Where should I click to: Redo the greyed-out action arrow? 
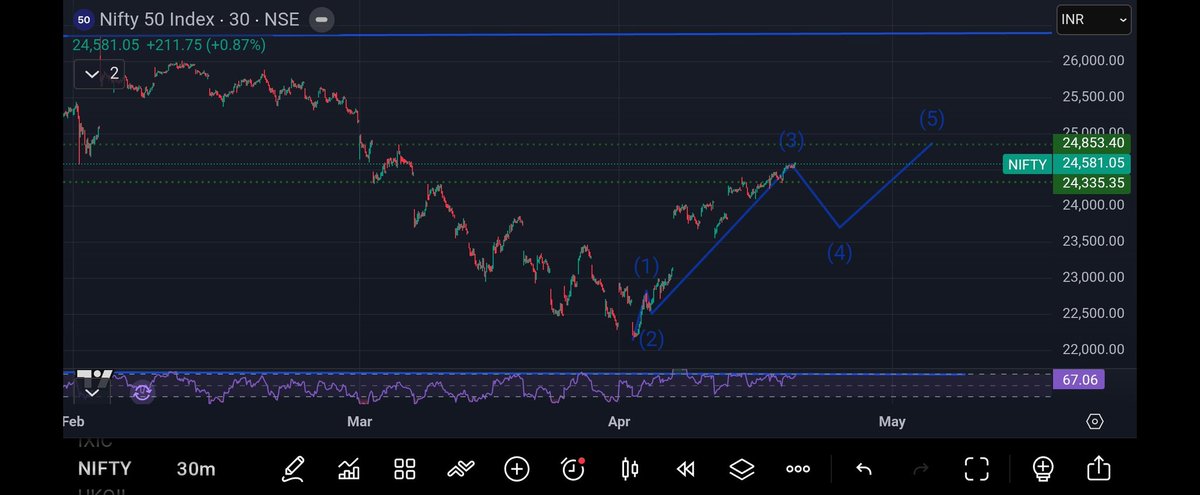tap(921, 468)
